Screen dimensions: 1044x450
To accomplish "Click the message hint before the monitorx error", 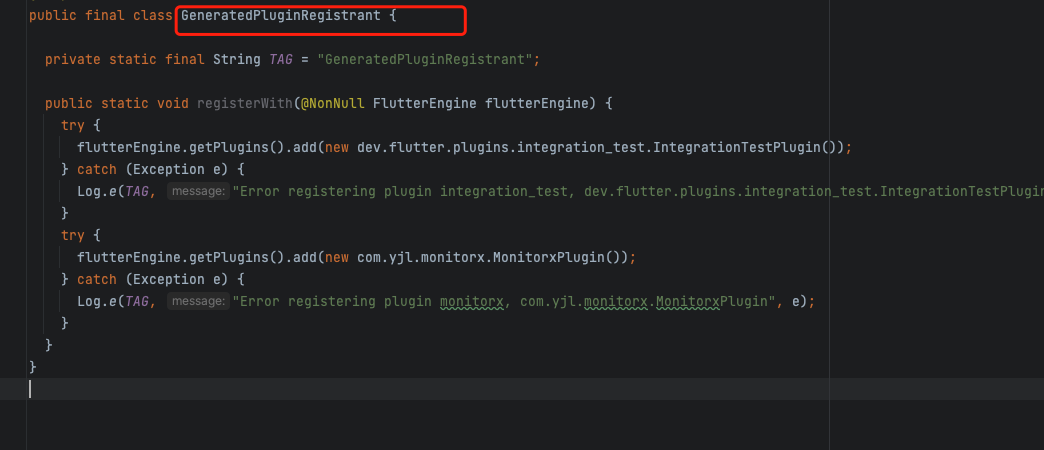I will [197, 301].
